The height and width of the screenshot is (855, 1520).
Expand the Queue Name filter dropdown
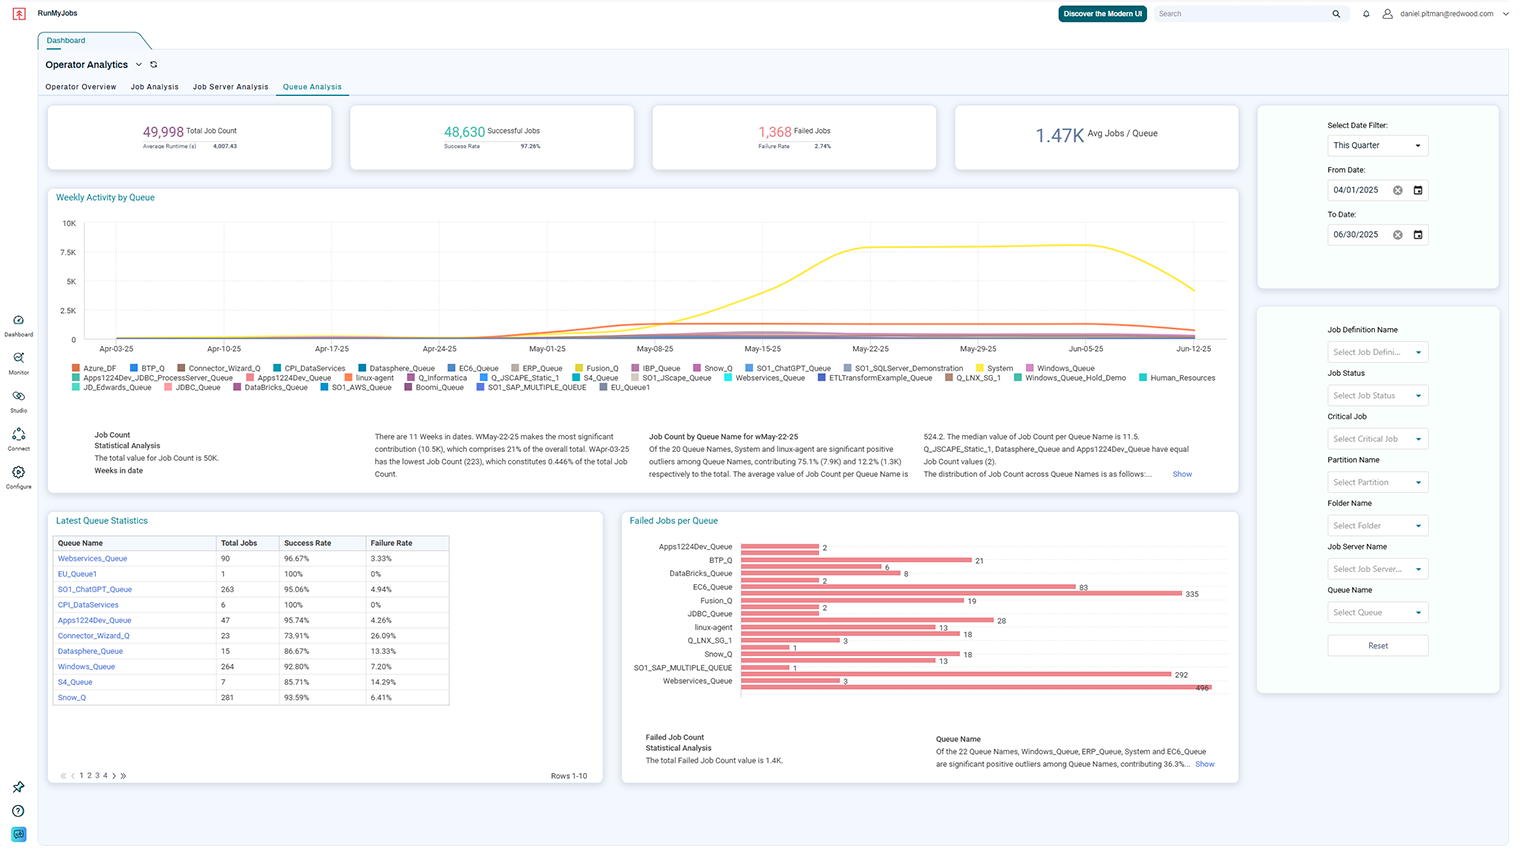[1377, 613]
